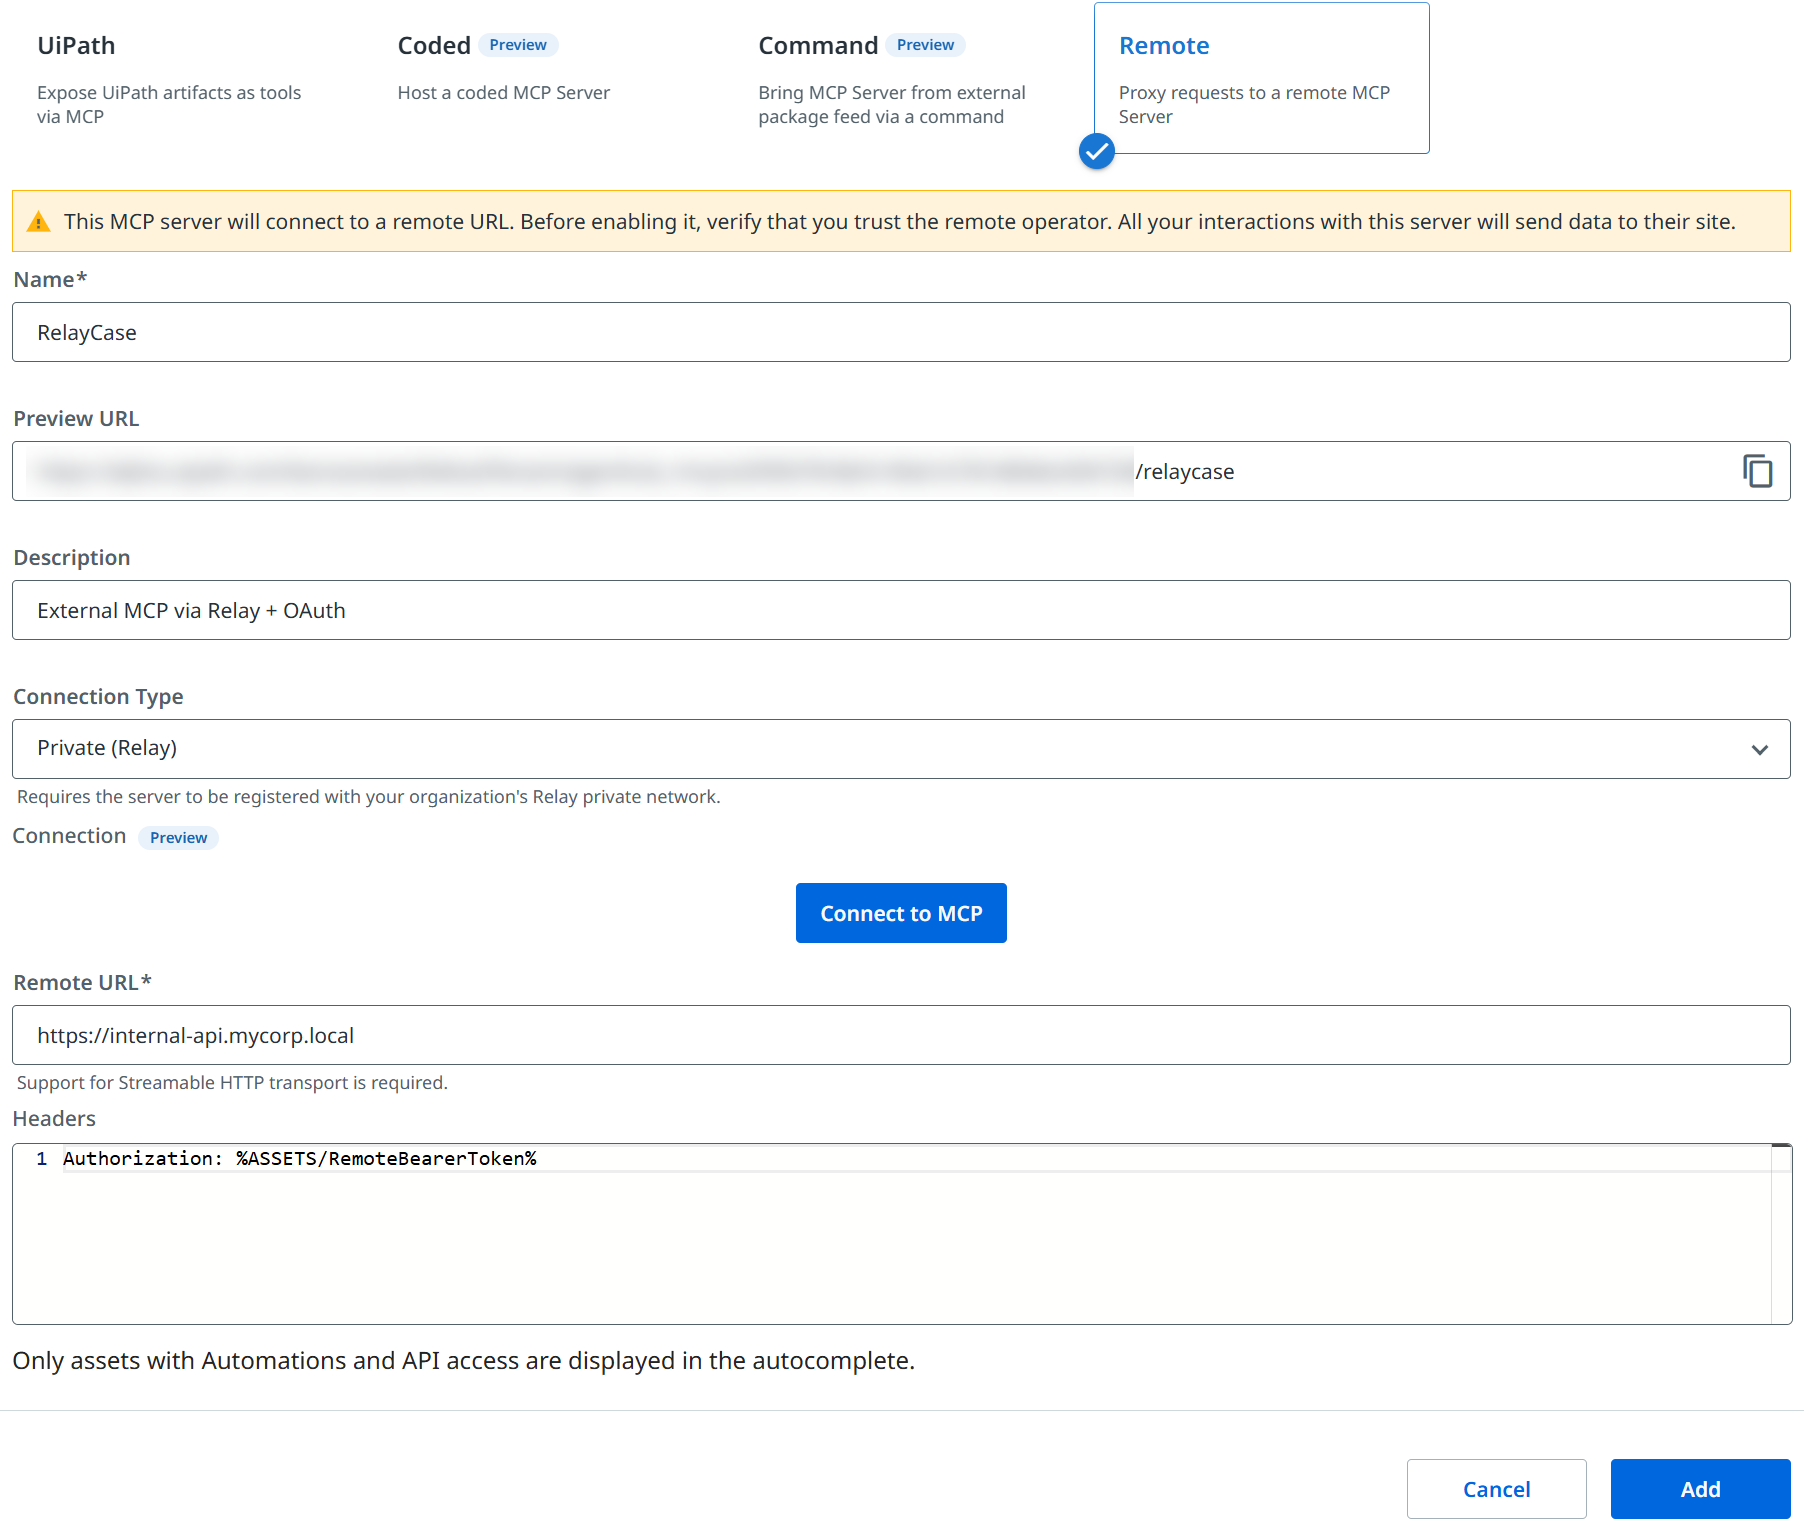Click the warning triangle icon in the banner

point(38,222)
